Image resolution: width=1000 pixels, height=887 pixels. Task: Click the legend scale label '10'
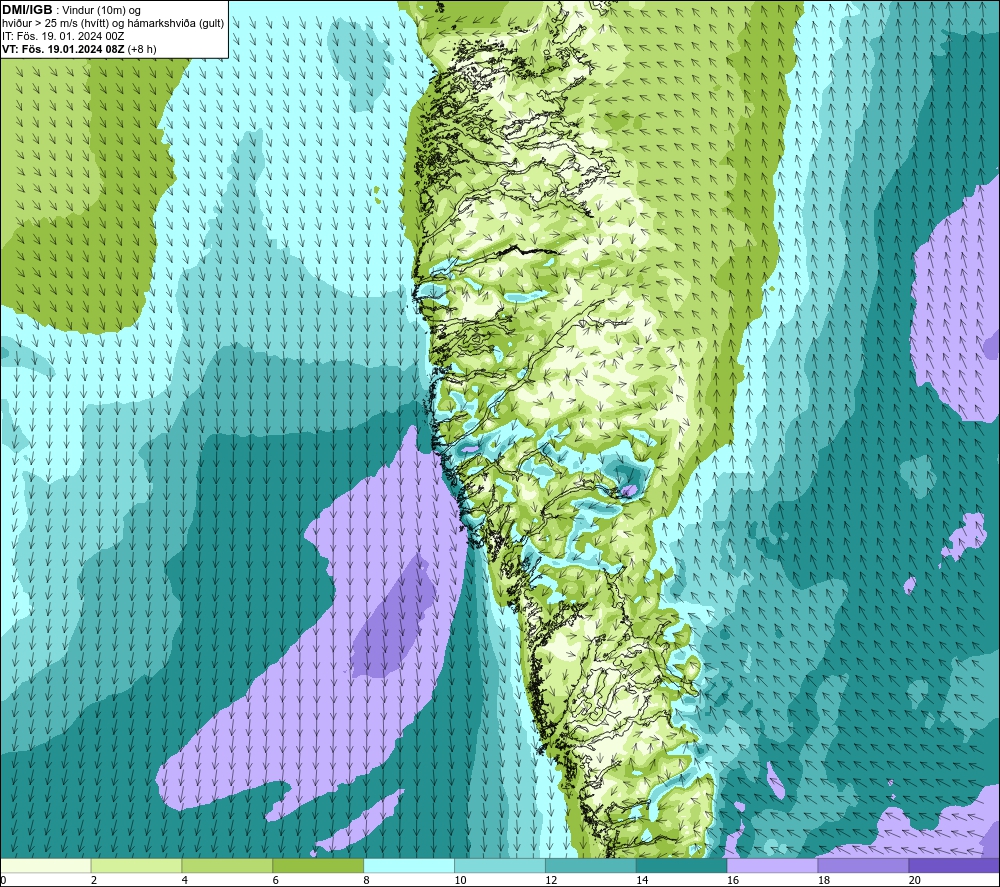tap(460, 880)
